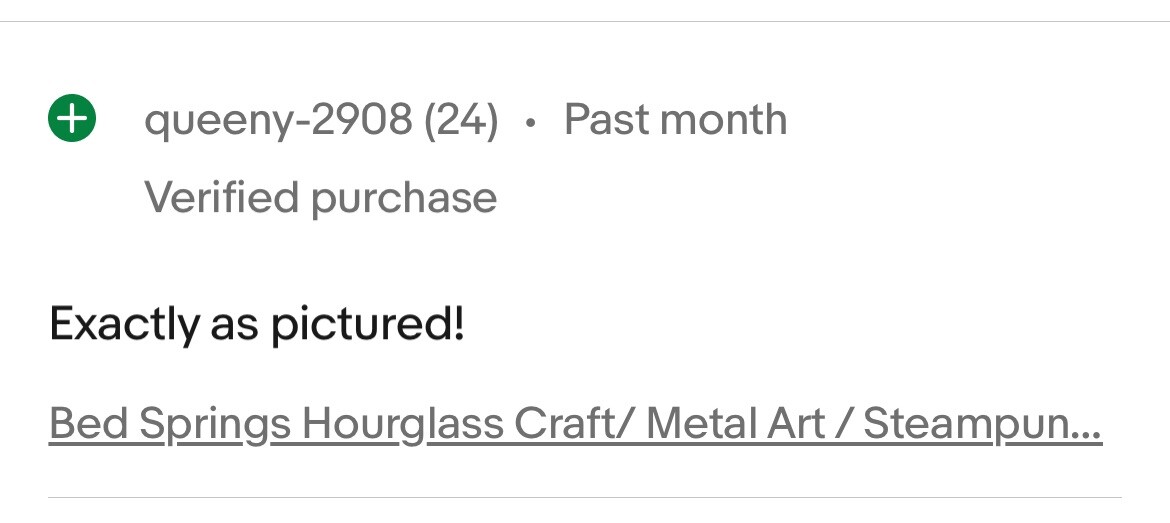Click the truncated 'Steampun...' link text
Viewport: 1170px width, 523px height.
tap(980, 423)
